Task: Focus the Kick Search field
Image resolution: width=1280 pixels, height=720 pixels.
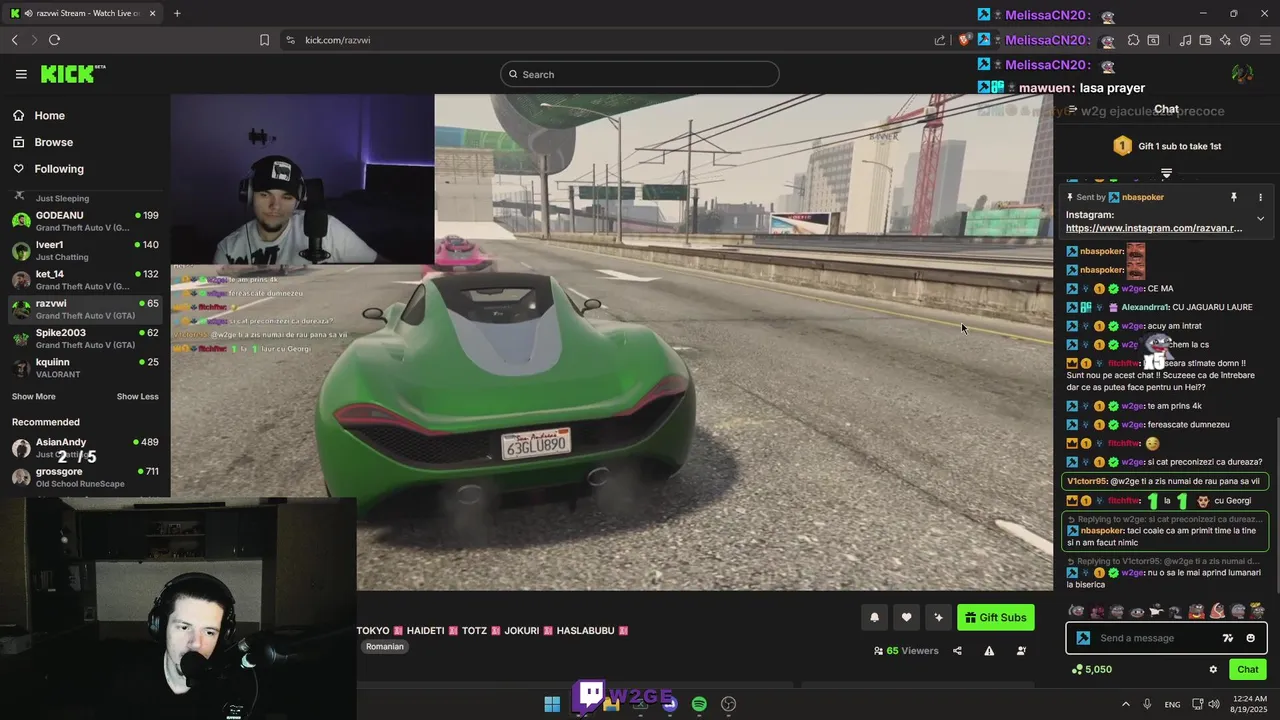Action: pos(640,74)
